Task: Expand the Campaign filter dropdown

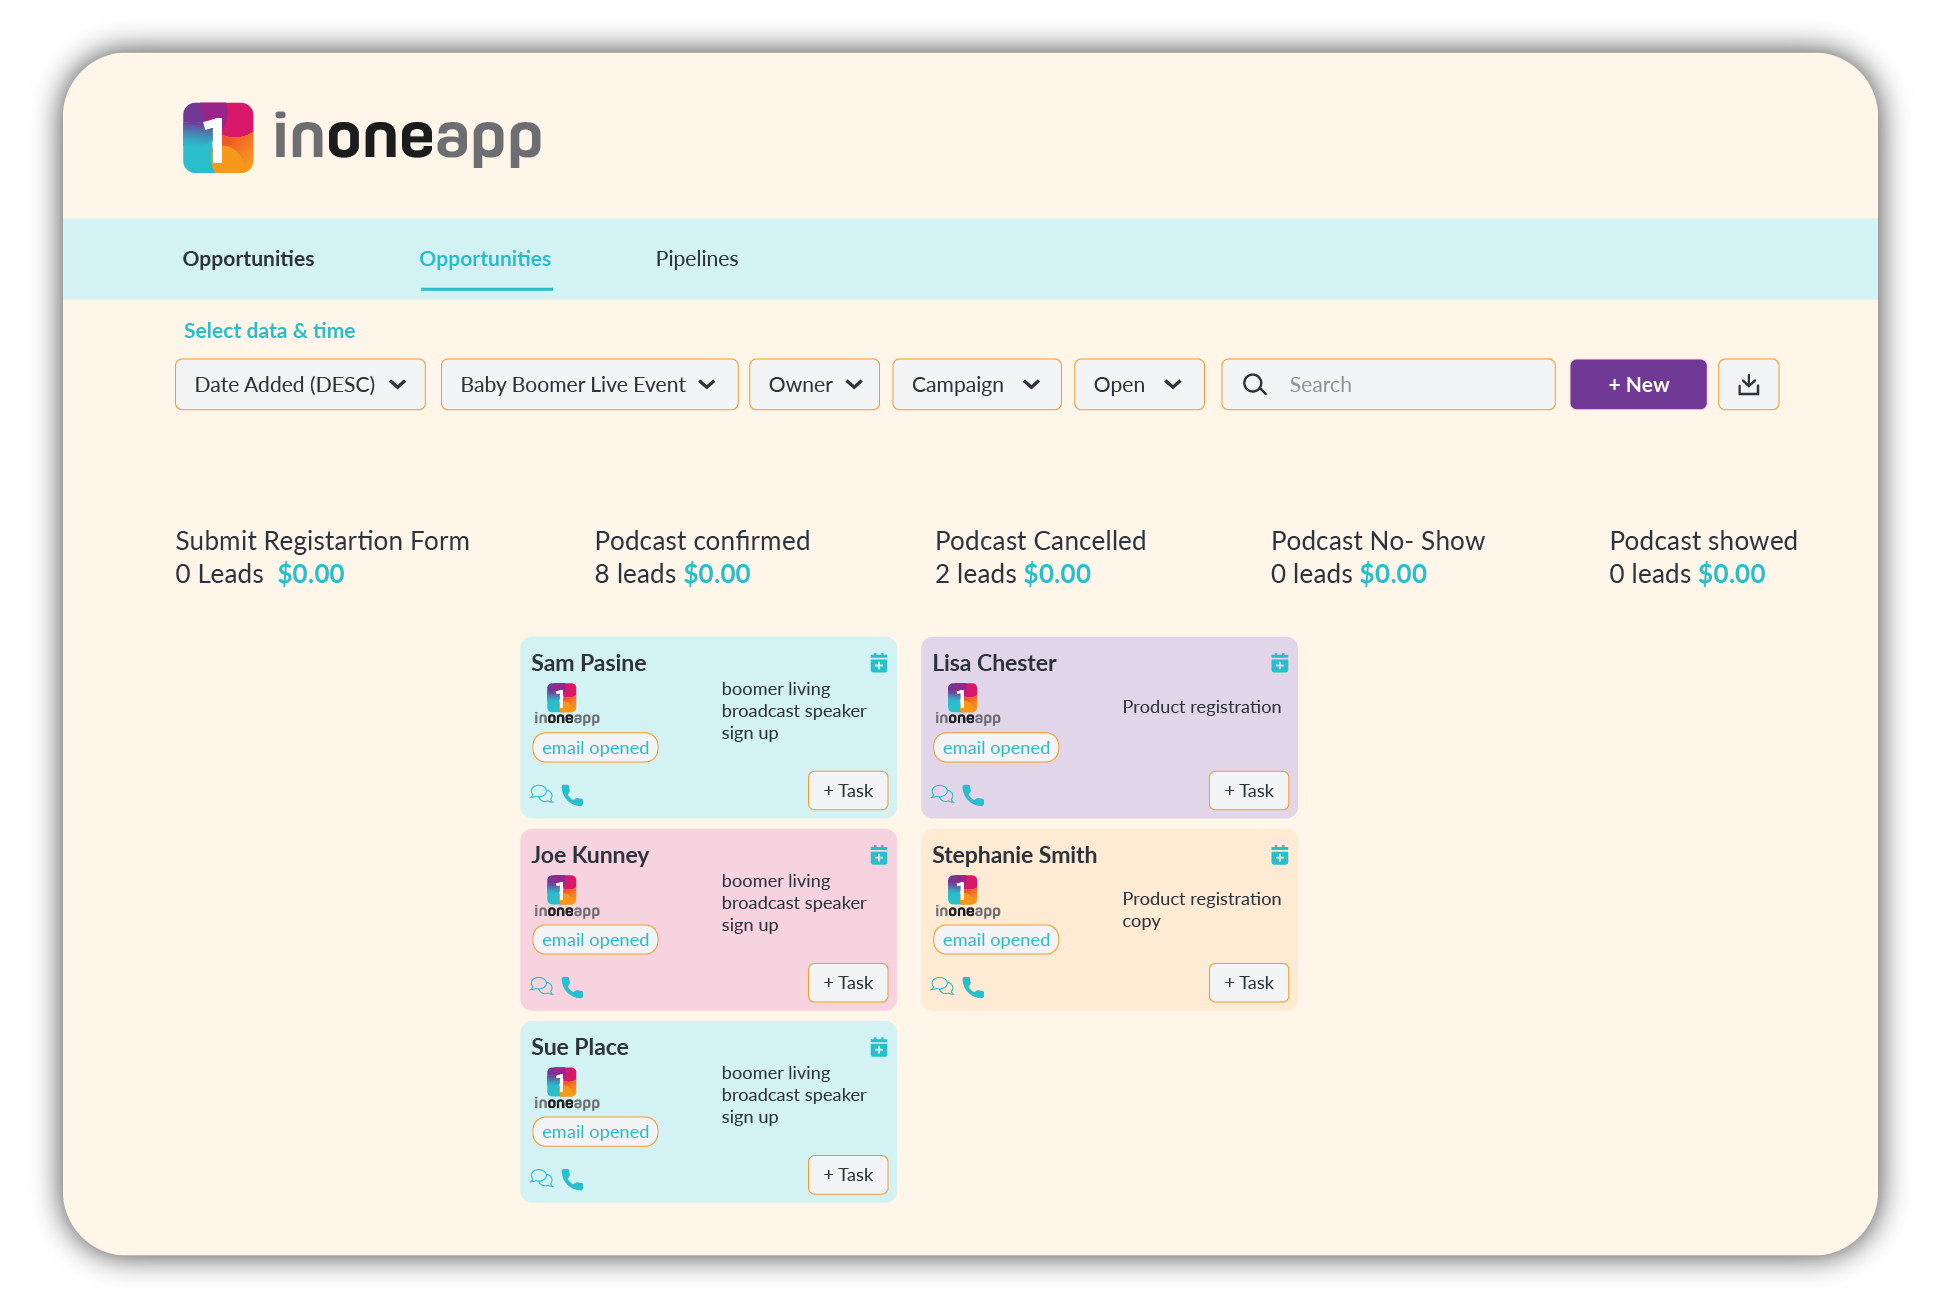Action: [x=976, y=385]
